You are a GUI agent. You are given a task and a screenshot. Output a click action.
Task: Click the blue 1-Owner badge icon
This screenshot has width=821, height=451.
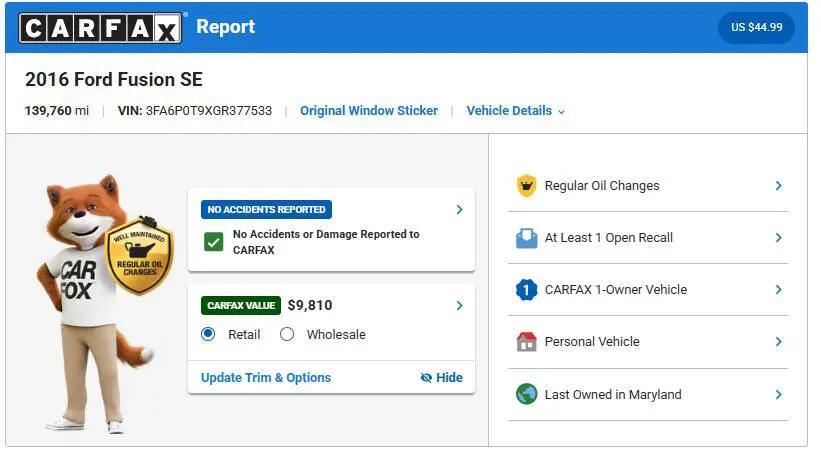pyautogui.click(x=526, y=290)
